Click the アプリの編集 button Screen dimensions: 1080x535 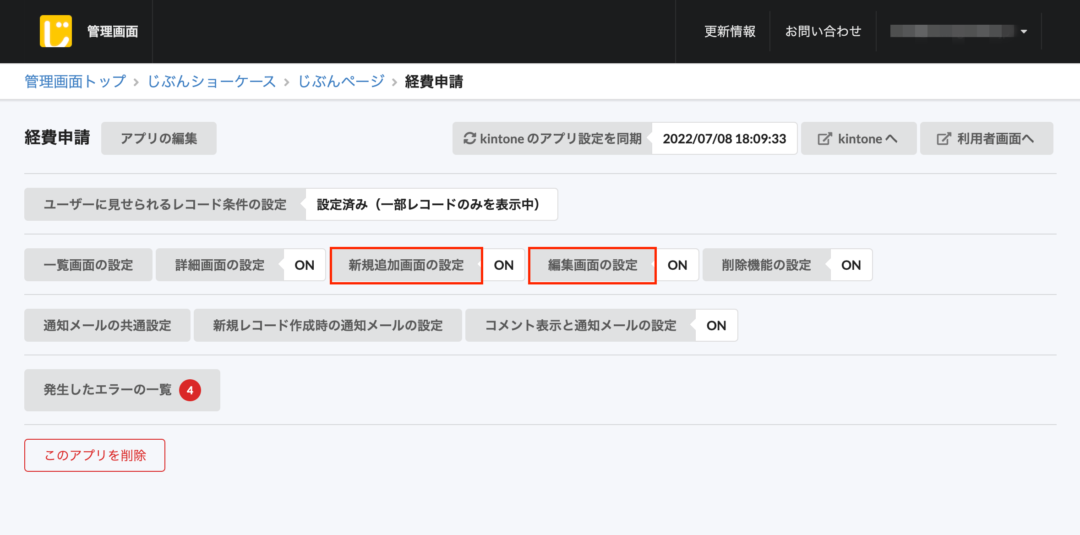click(x=159, y=139)
